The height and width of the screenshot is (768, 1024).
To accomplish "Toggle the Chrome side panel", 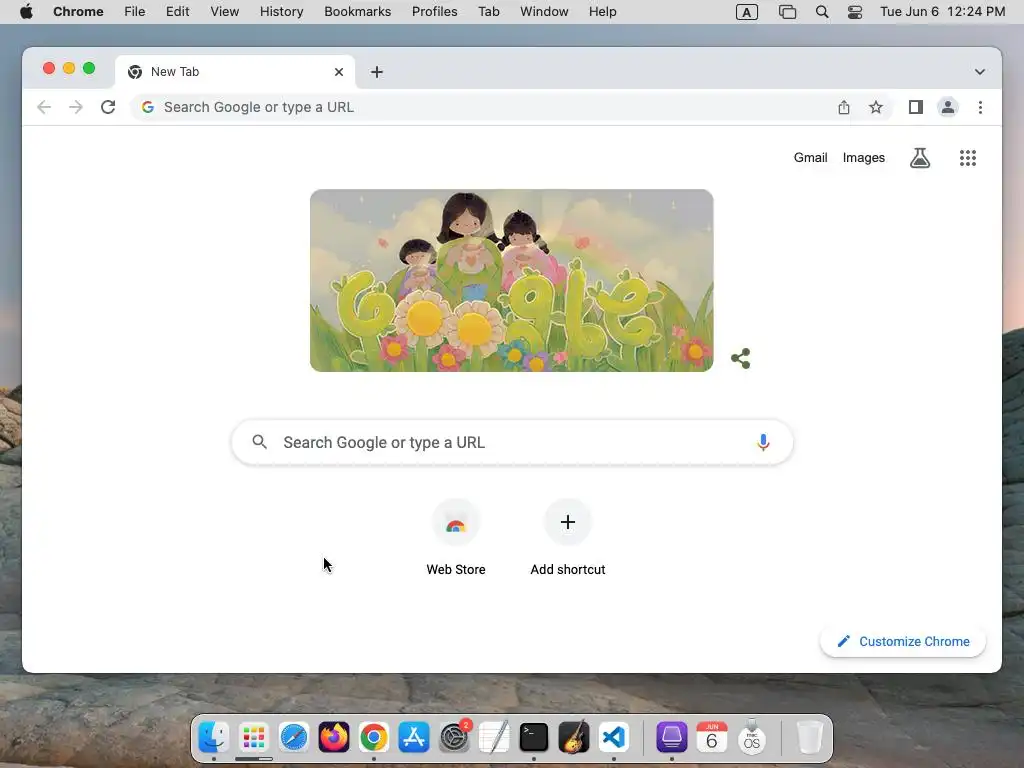I will point(916,107).
